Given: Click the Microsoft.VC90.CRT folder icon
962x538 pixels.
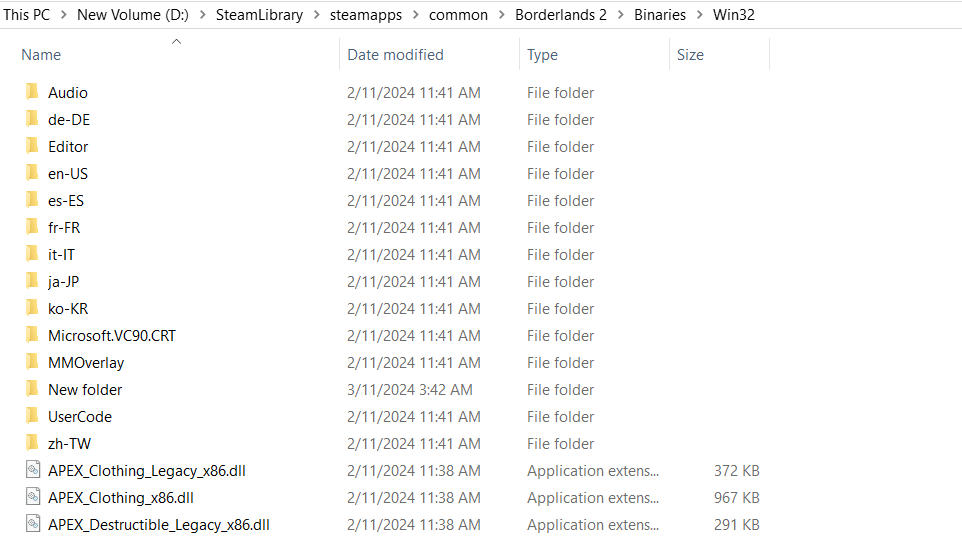Looking at the screenshot, I should 33,335.
